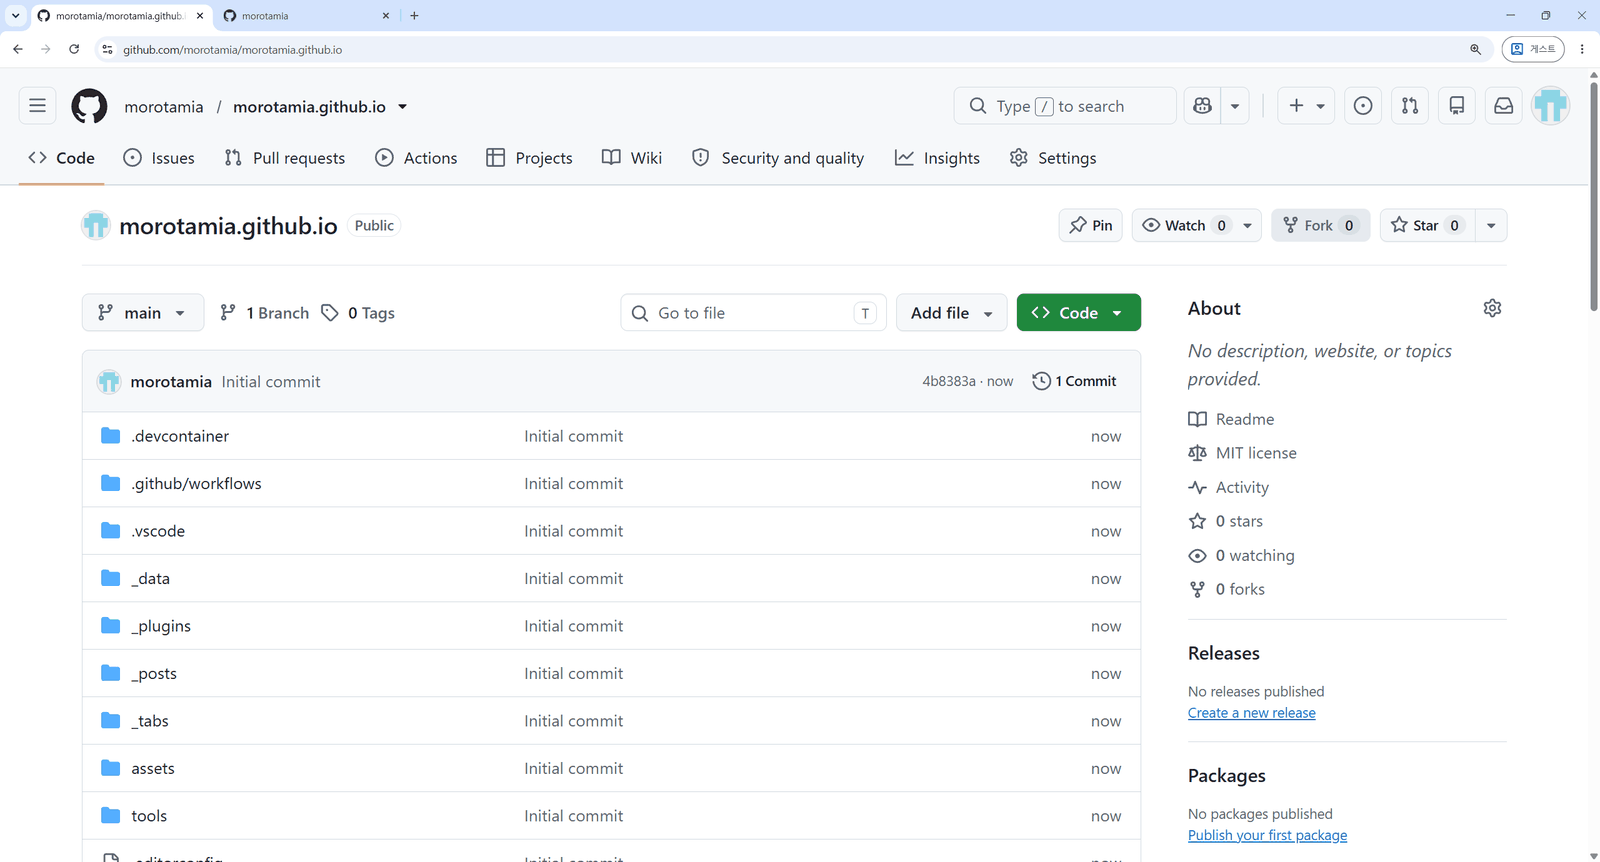Click the browser address bar URL
This screenshot has height=862, width=1600.
[232, 49]
